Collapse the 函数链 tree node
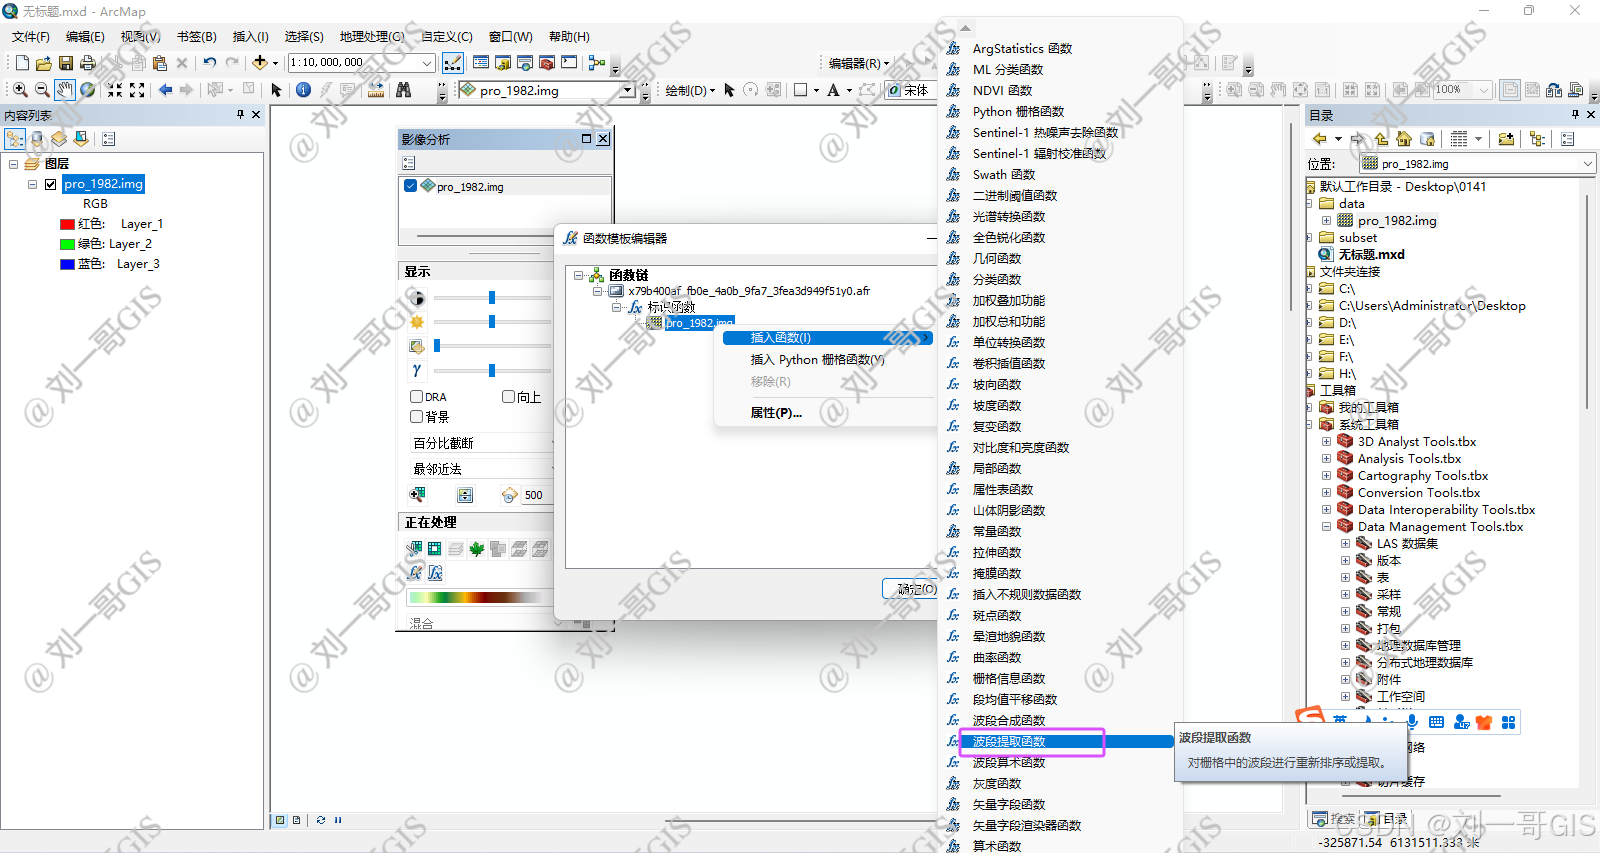 point(578,275)
